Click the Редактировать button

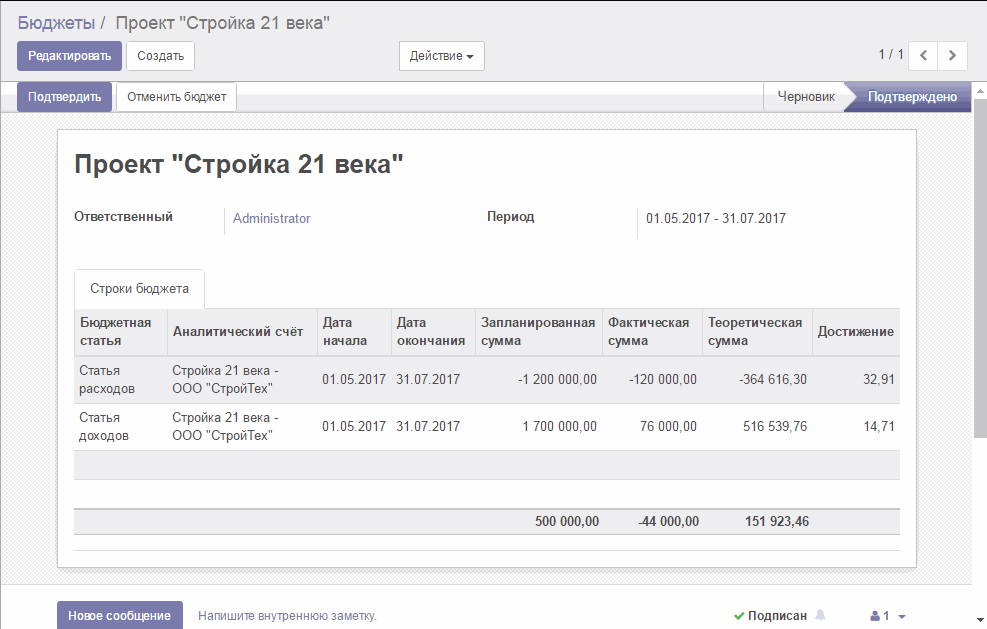coord(69,56)
